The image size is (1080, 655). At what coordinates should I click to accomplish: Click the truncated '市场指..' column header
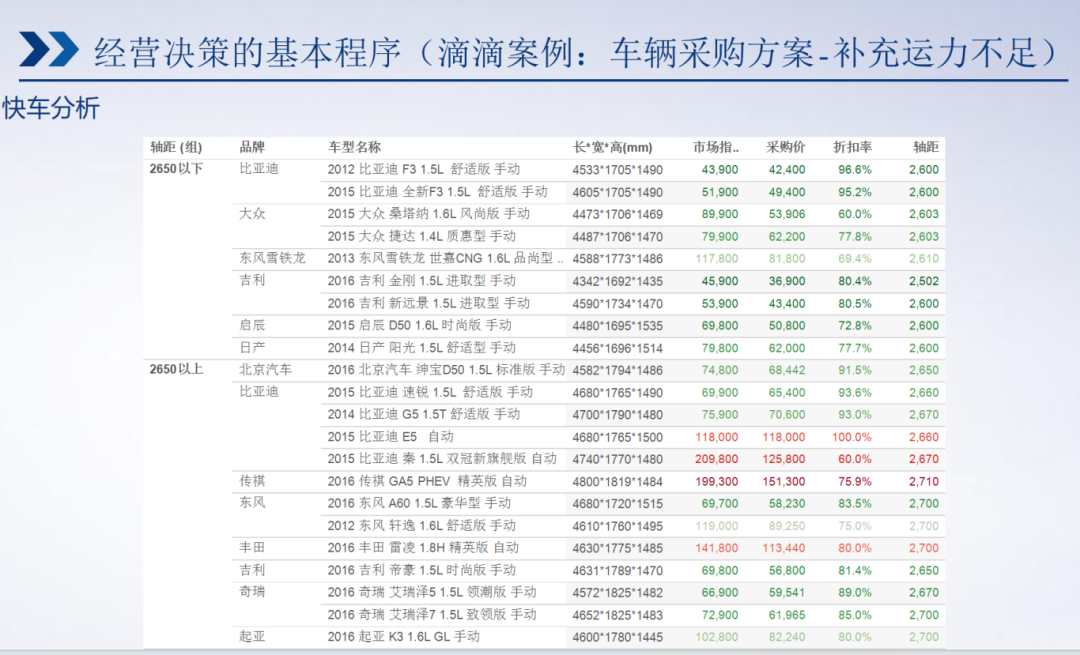coord(716,147)
